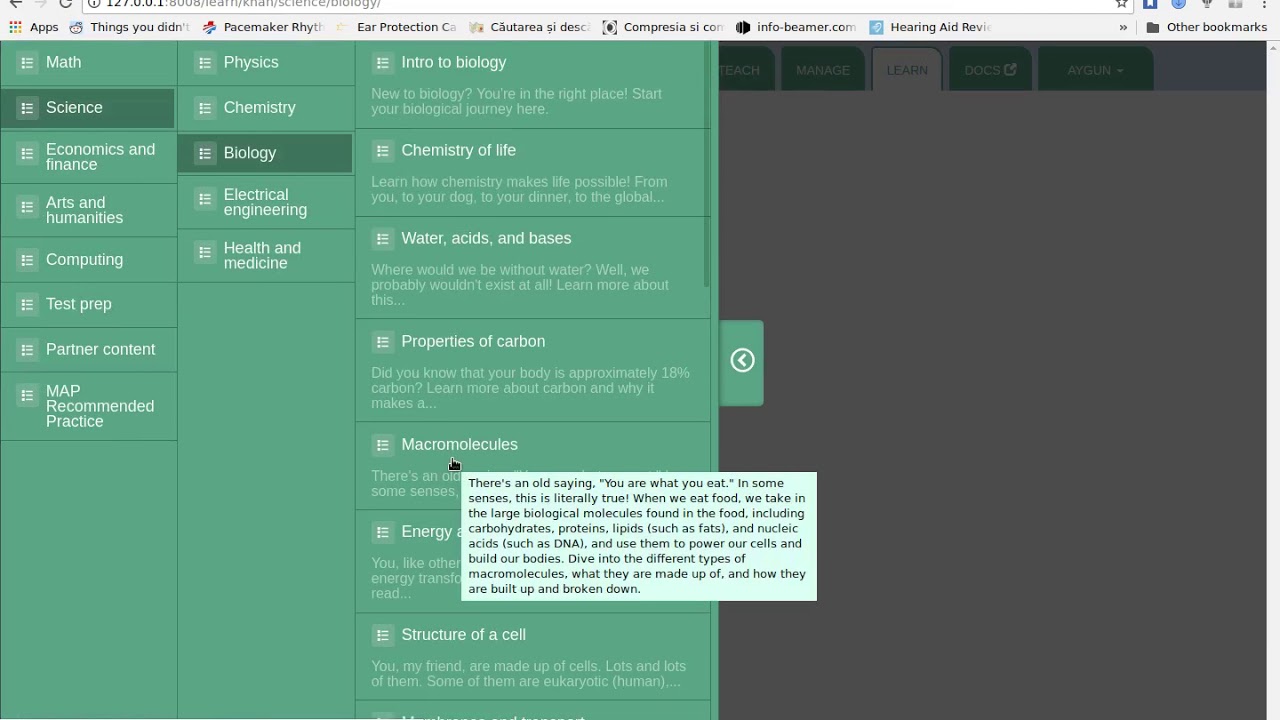Click the list icon beside Macromolecules
Image resolution: width=1280 pixels, height=720 pixels.
(382, 445)
